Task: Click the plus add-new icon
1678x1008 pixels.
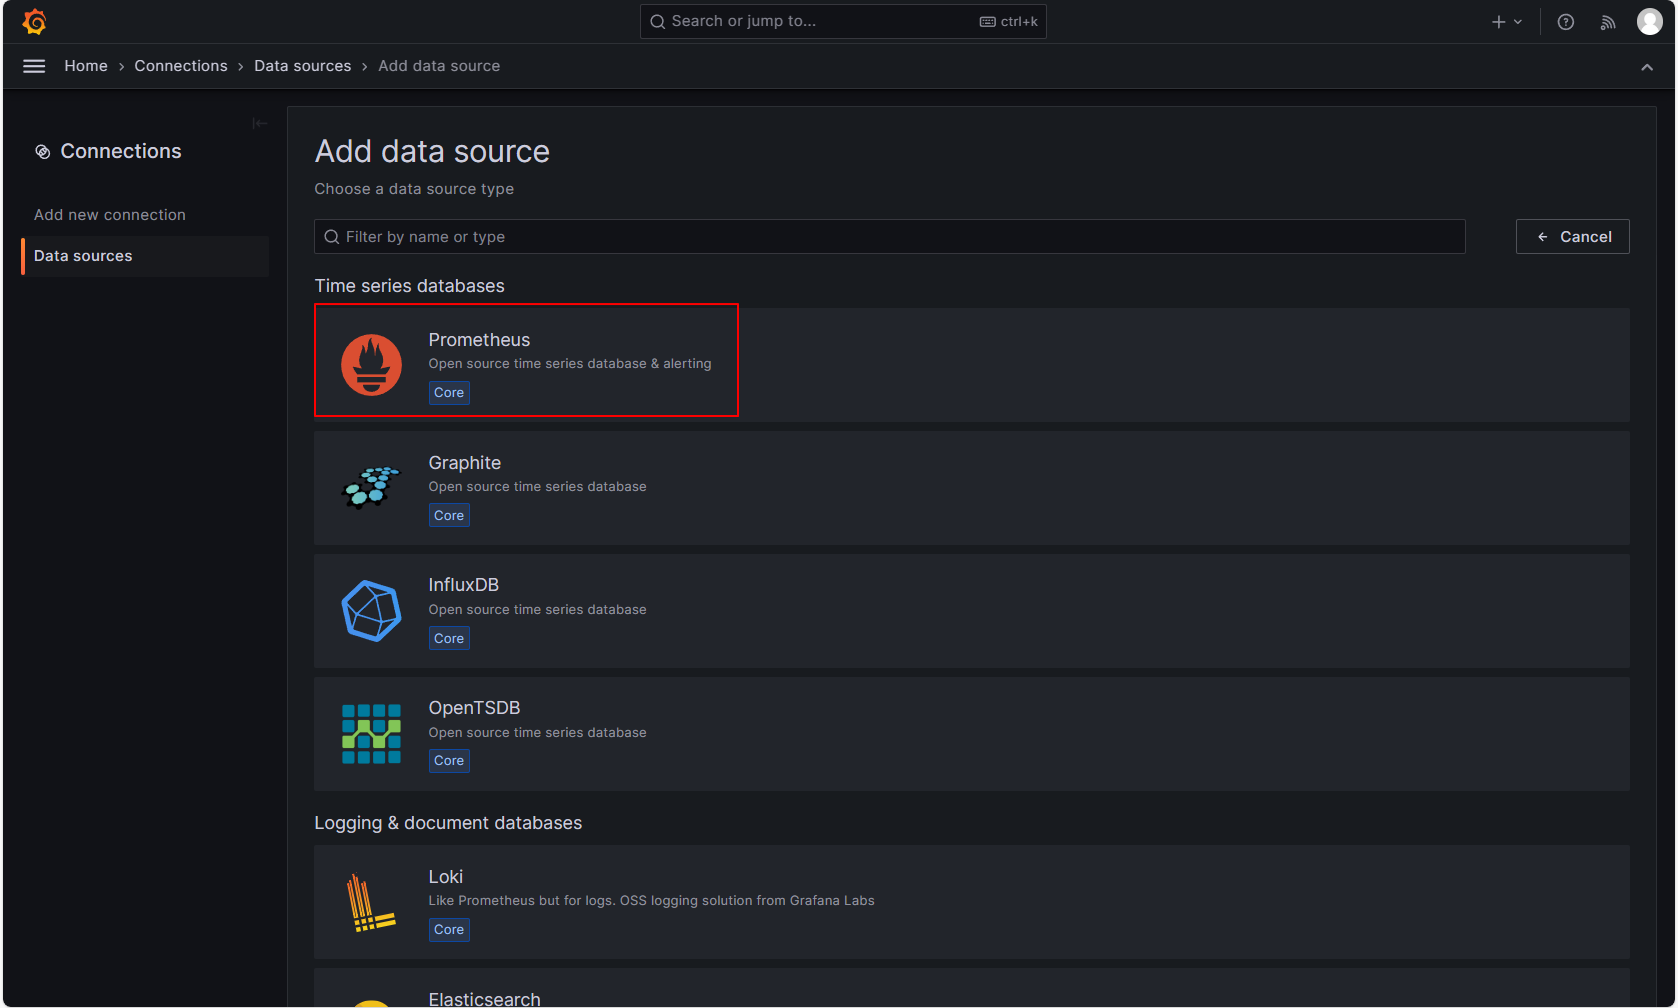Action: 1498,22
